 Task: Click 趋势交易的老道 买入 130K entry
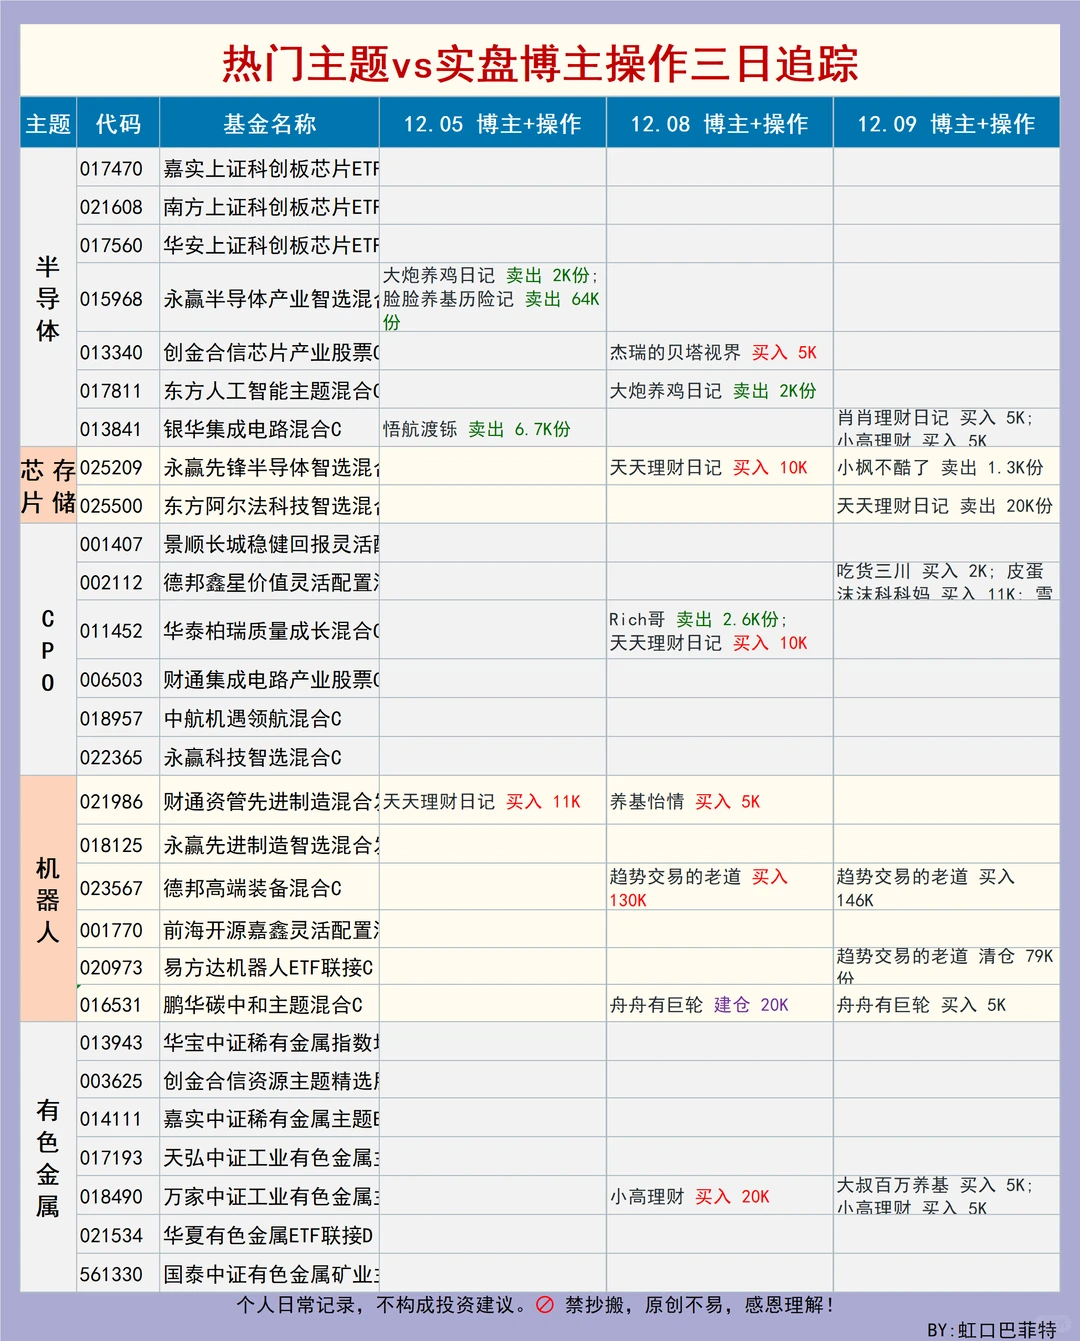tap(697, 888)
